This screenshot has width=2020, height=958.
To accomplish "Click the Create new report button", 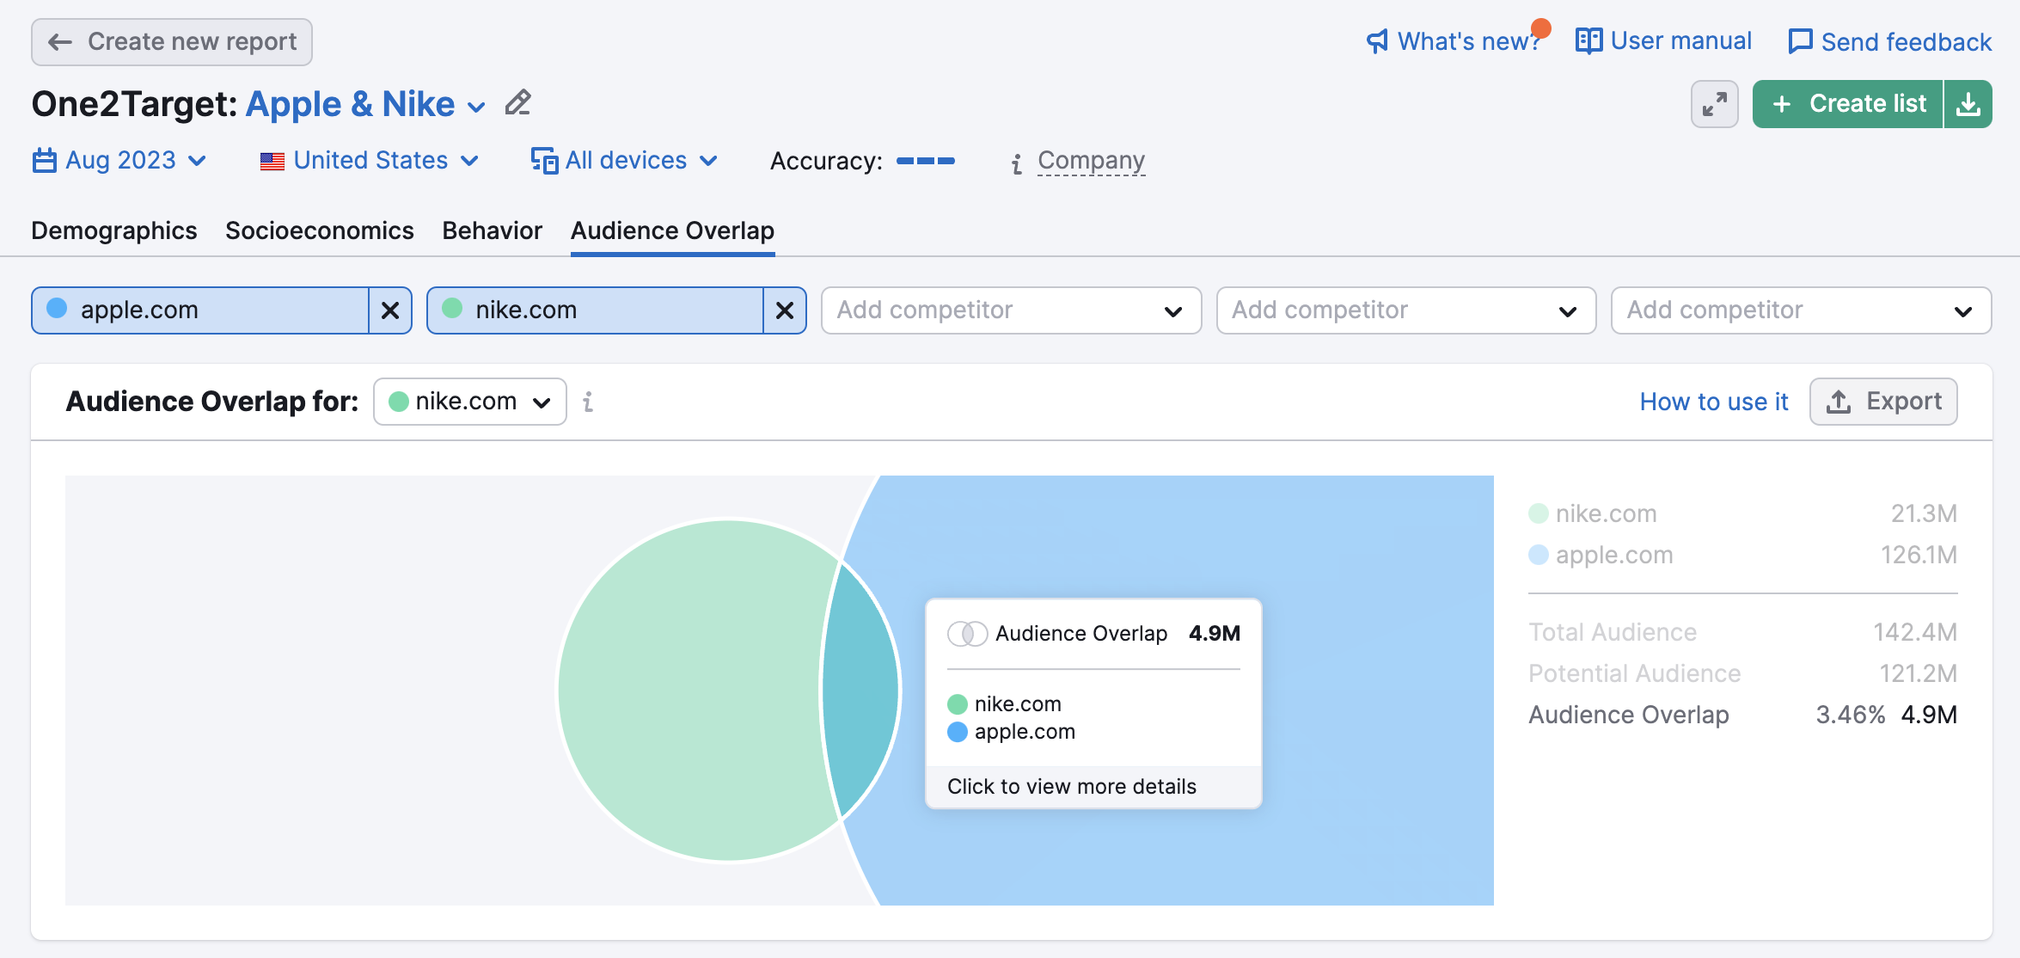I will click(x=172, y=42).
